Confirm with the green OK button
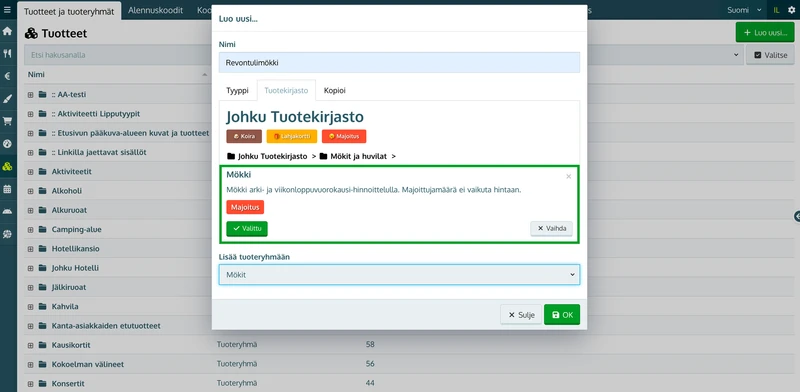The image size is (800, 392). (562, 315)
